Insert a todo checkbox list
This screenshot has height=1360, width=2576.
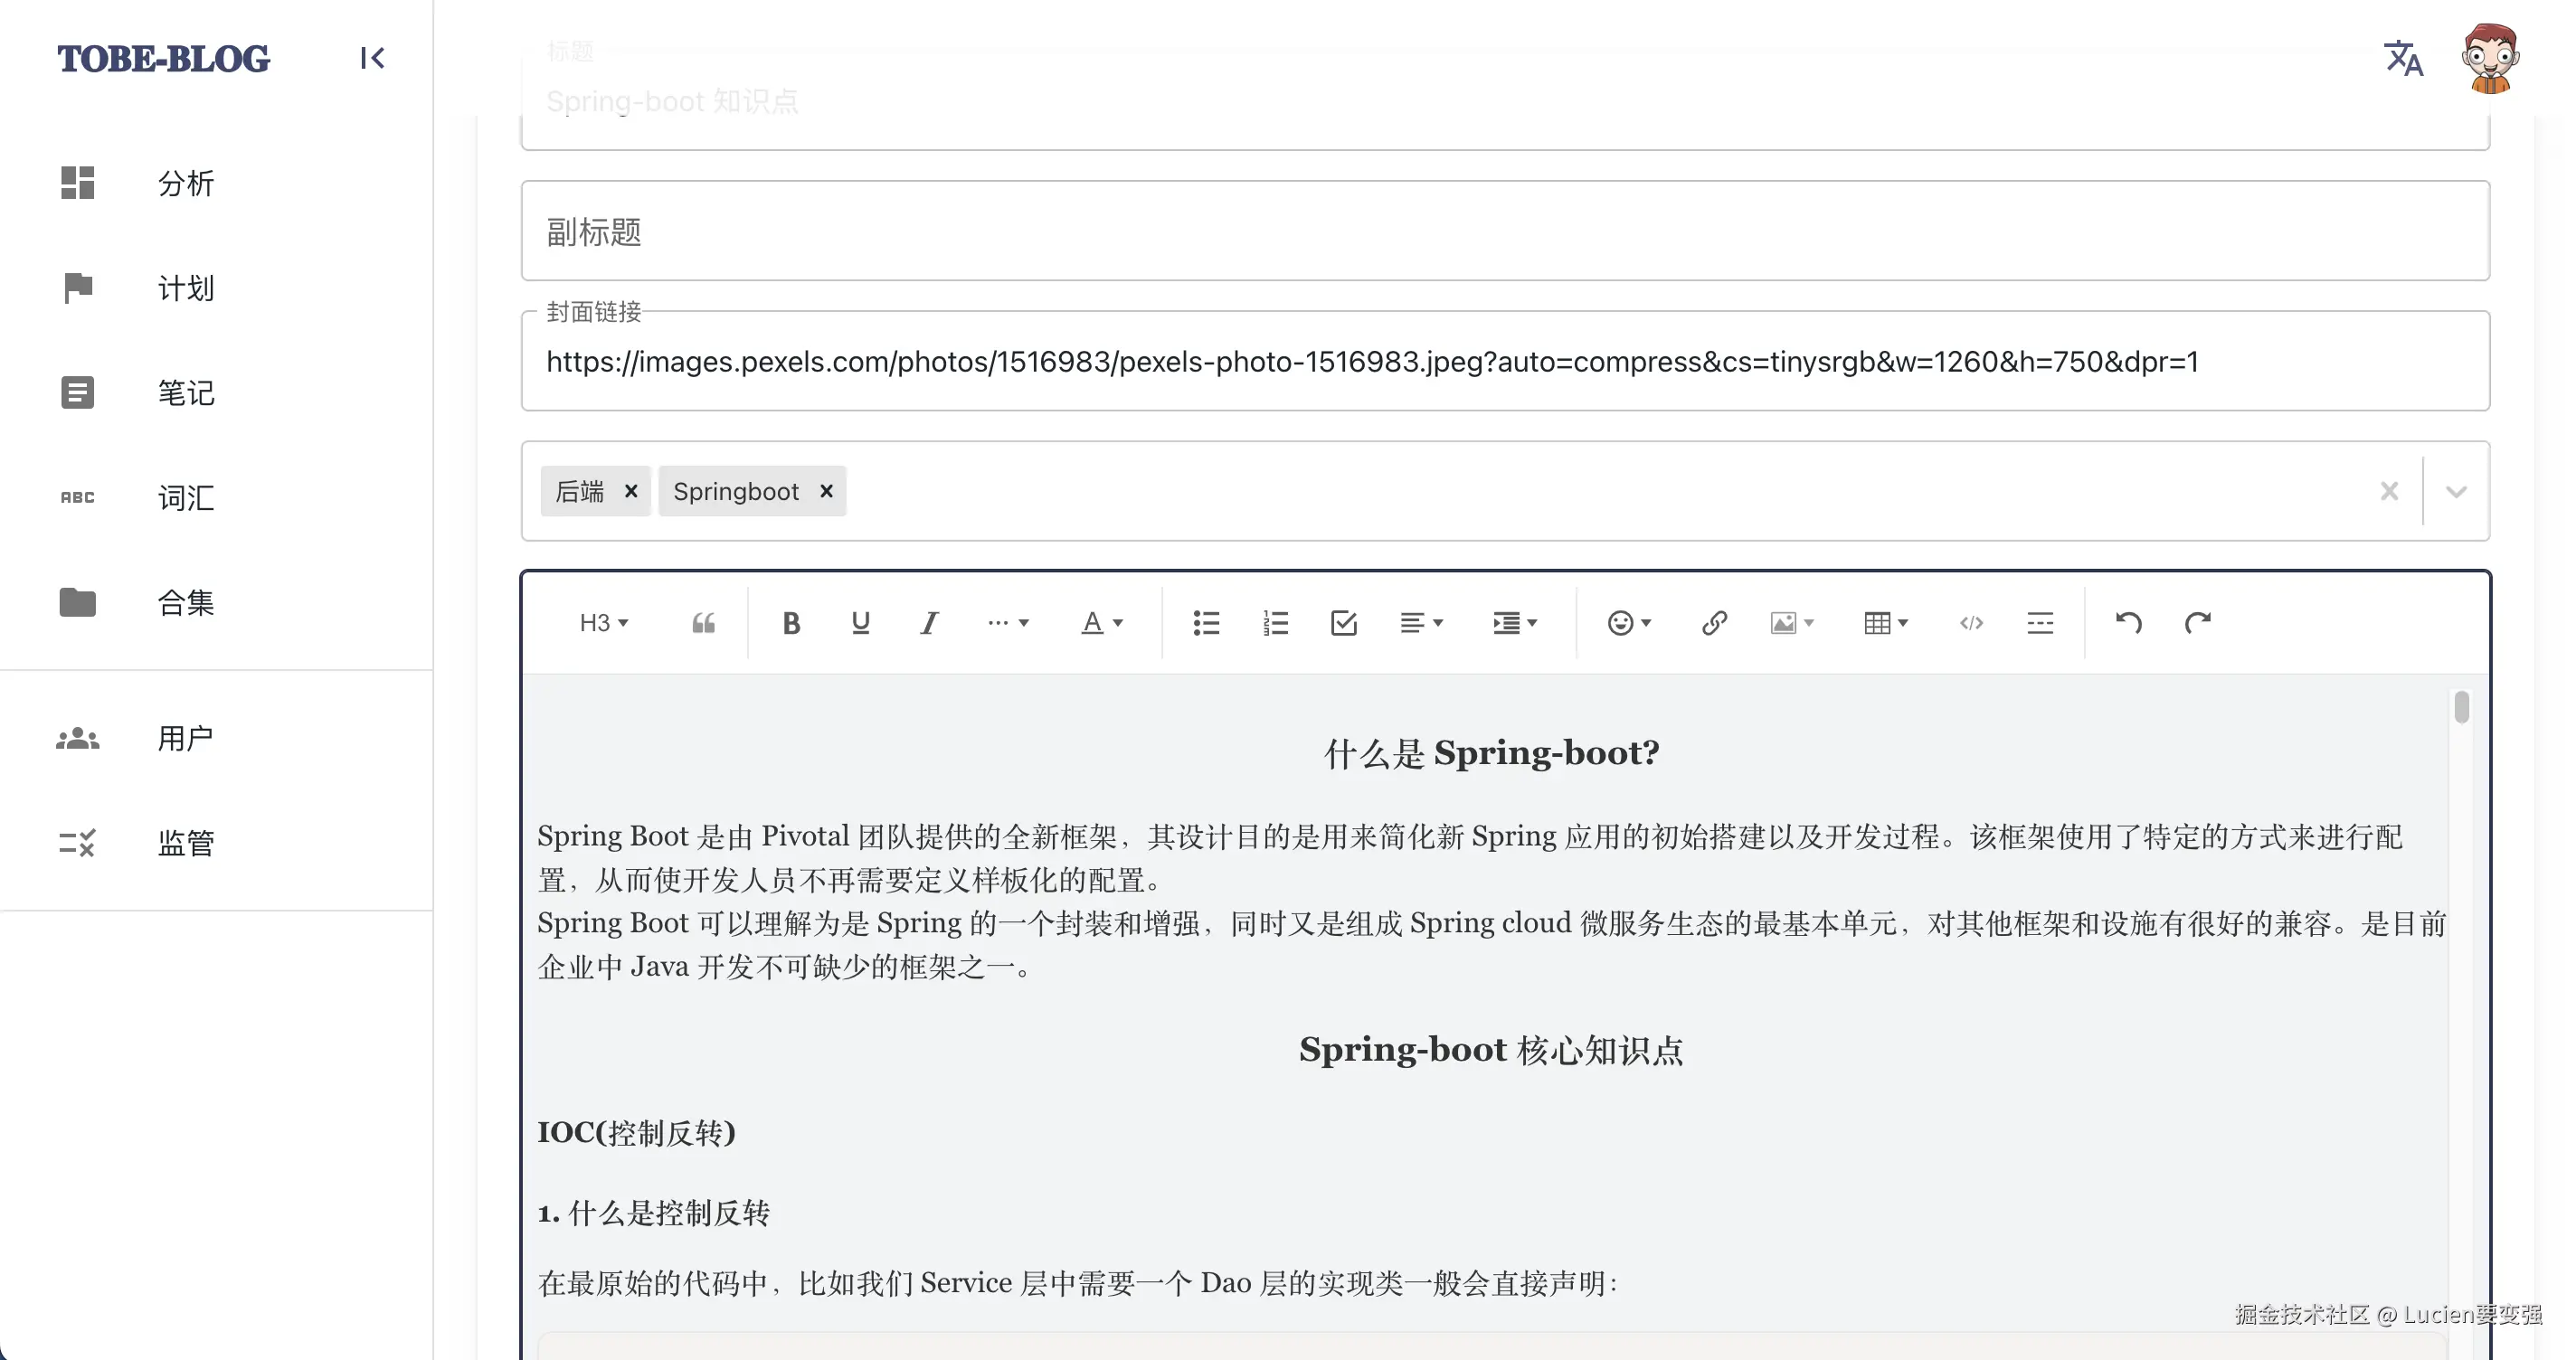coord(1344,623)
